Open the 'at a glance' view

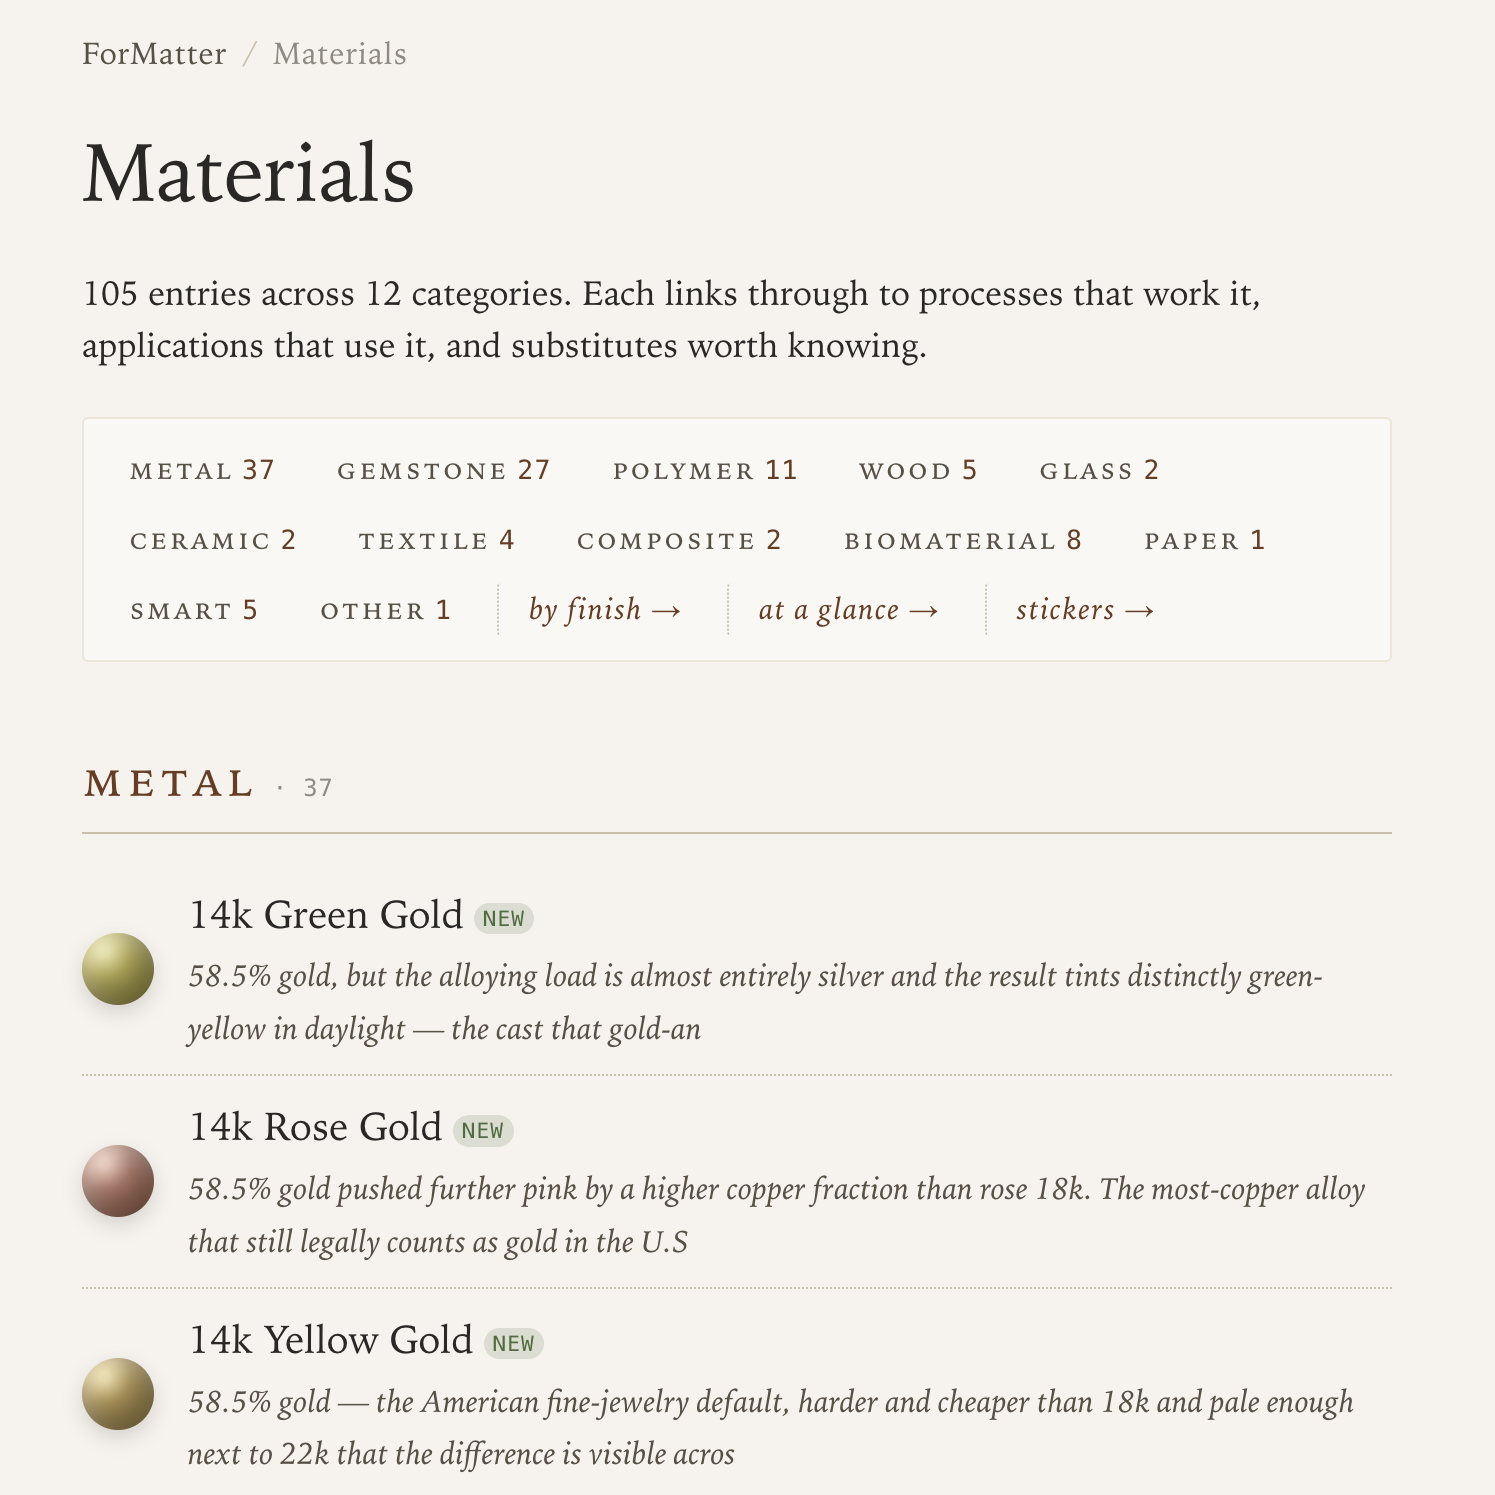(849, 609)
